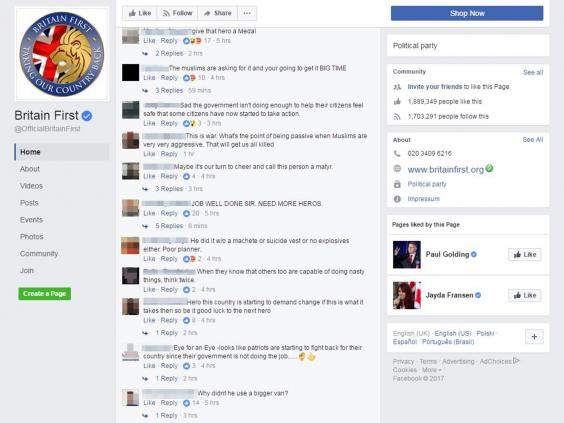The width and height of the screenshot is (564, 423).
Task: Click the Britain First lion logo profile picture
Action: pos(62,54)
